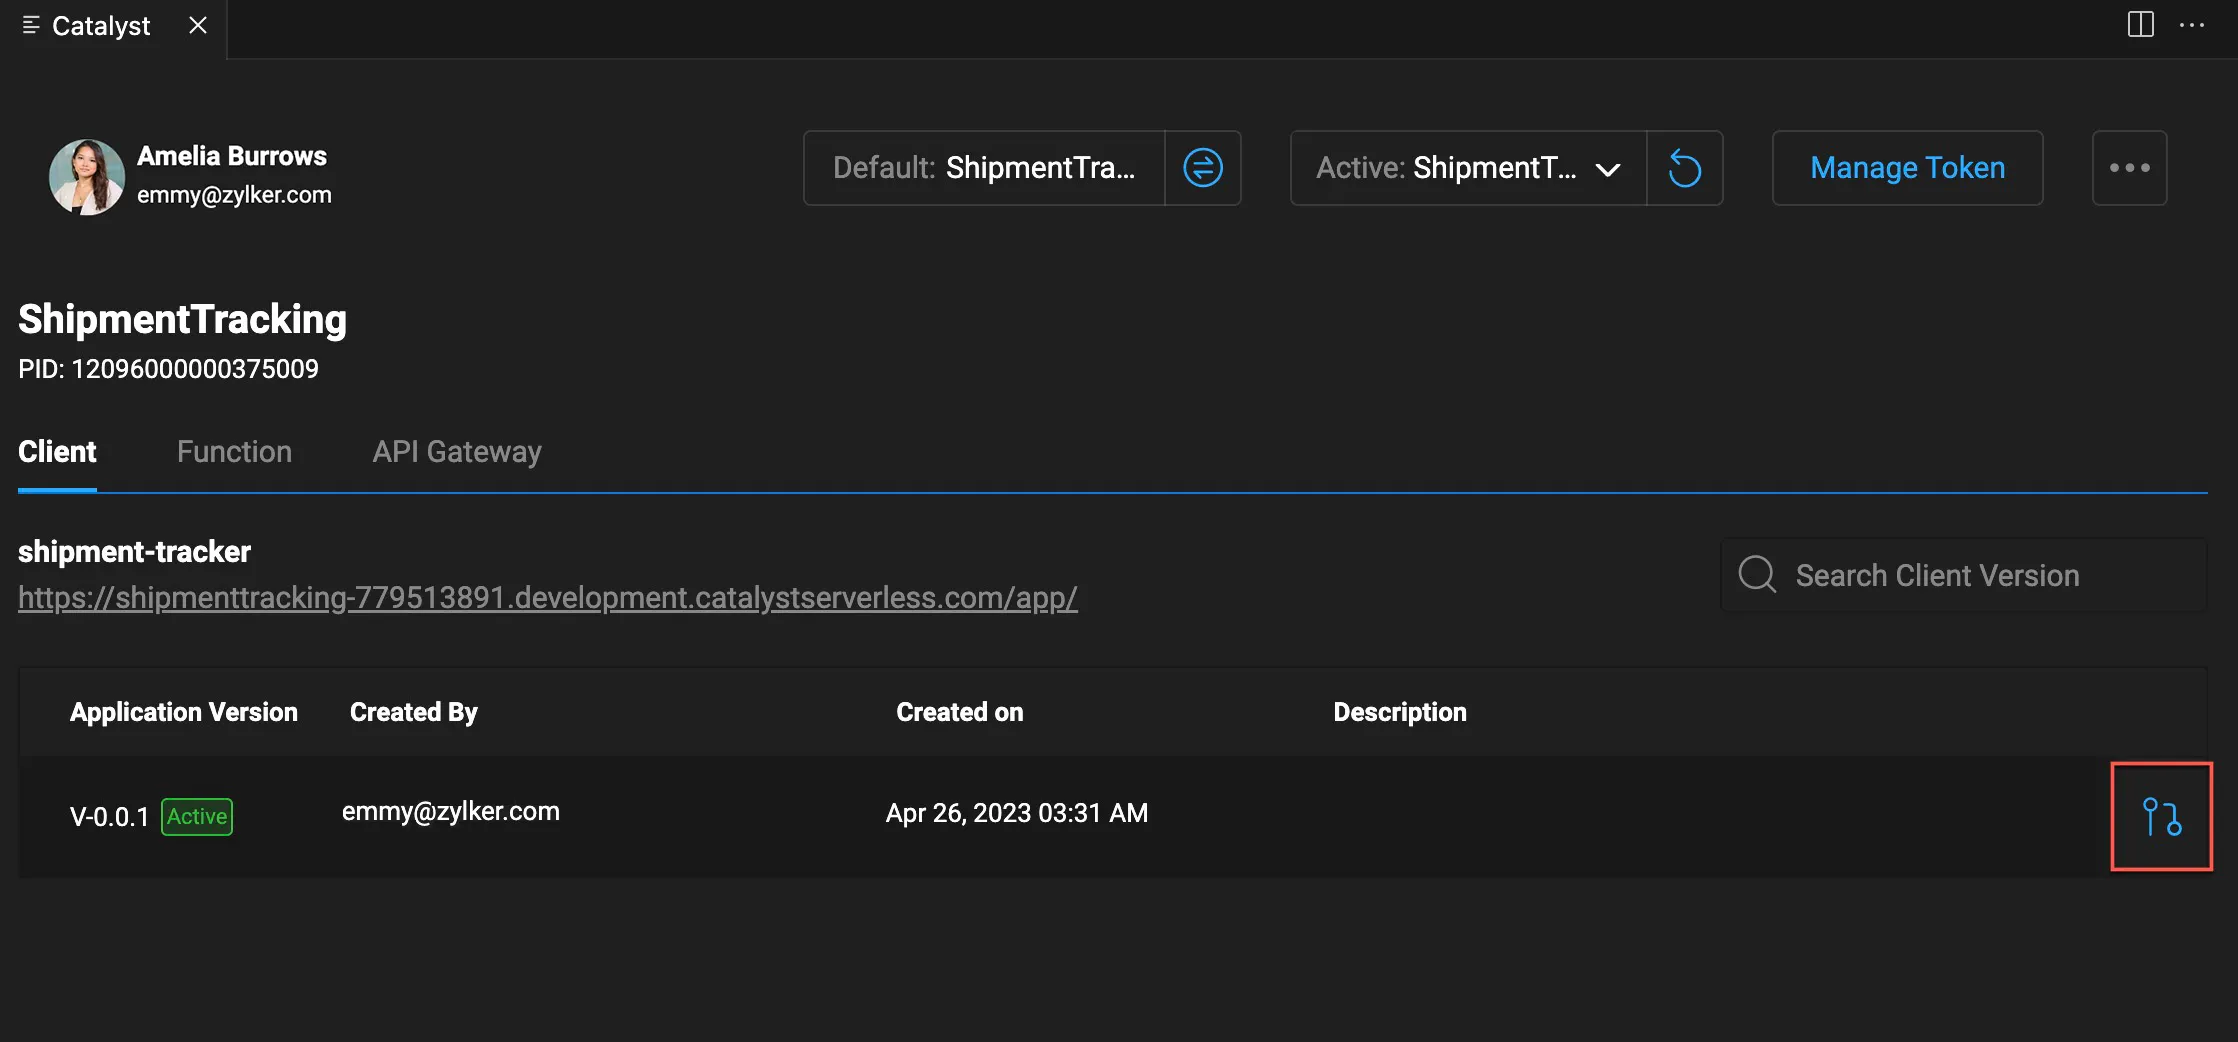Click the Description column header
2238x1042 pixels.
pos(1400,712)
